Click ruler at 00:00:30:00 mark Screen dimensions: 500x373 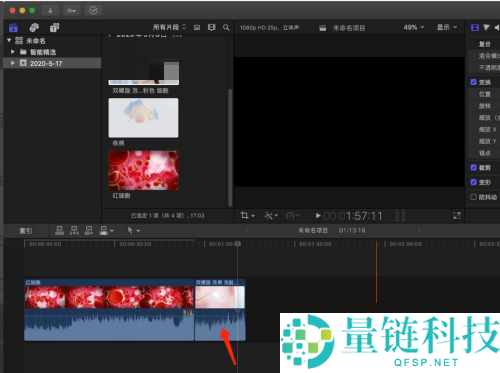[x=135, y=244]
